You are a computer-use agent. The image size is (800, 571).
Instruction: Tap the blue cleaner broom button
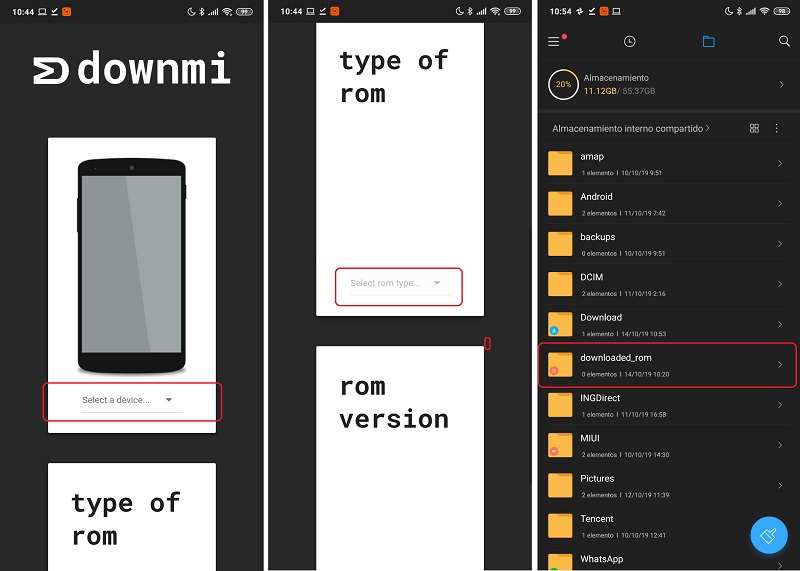pos(769,535)
